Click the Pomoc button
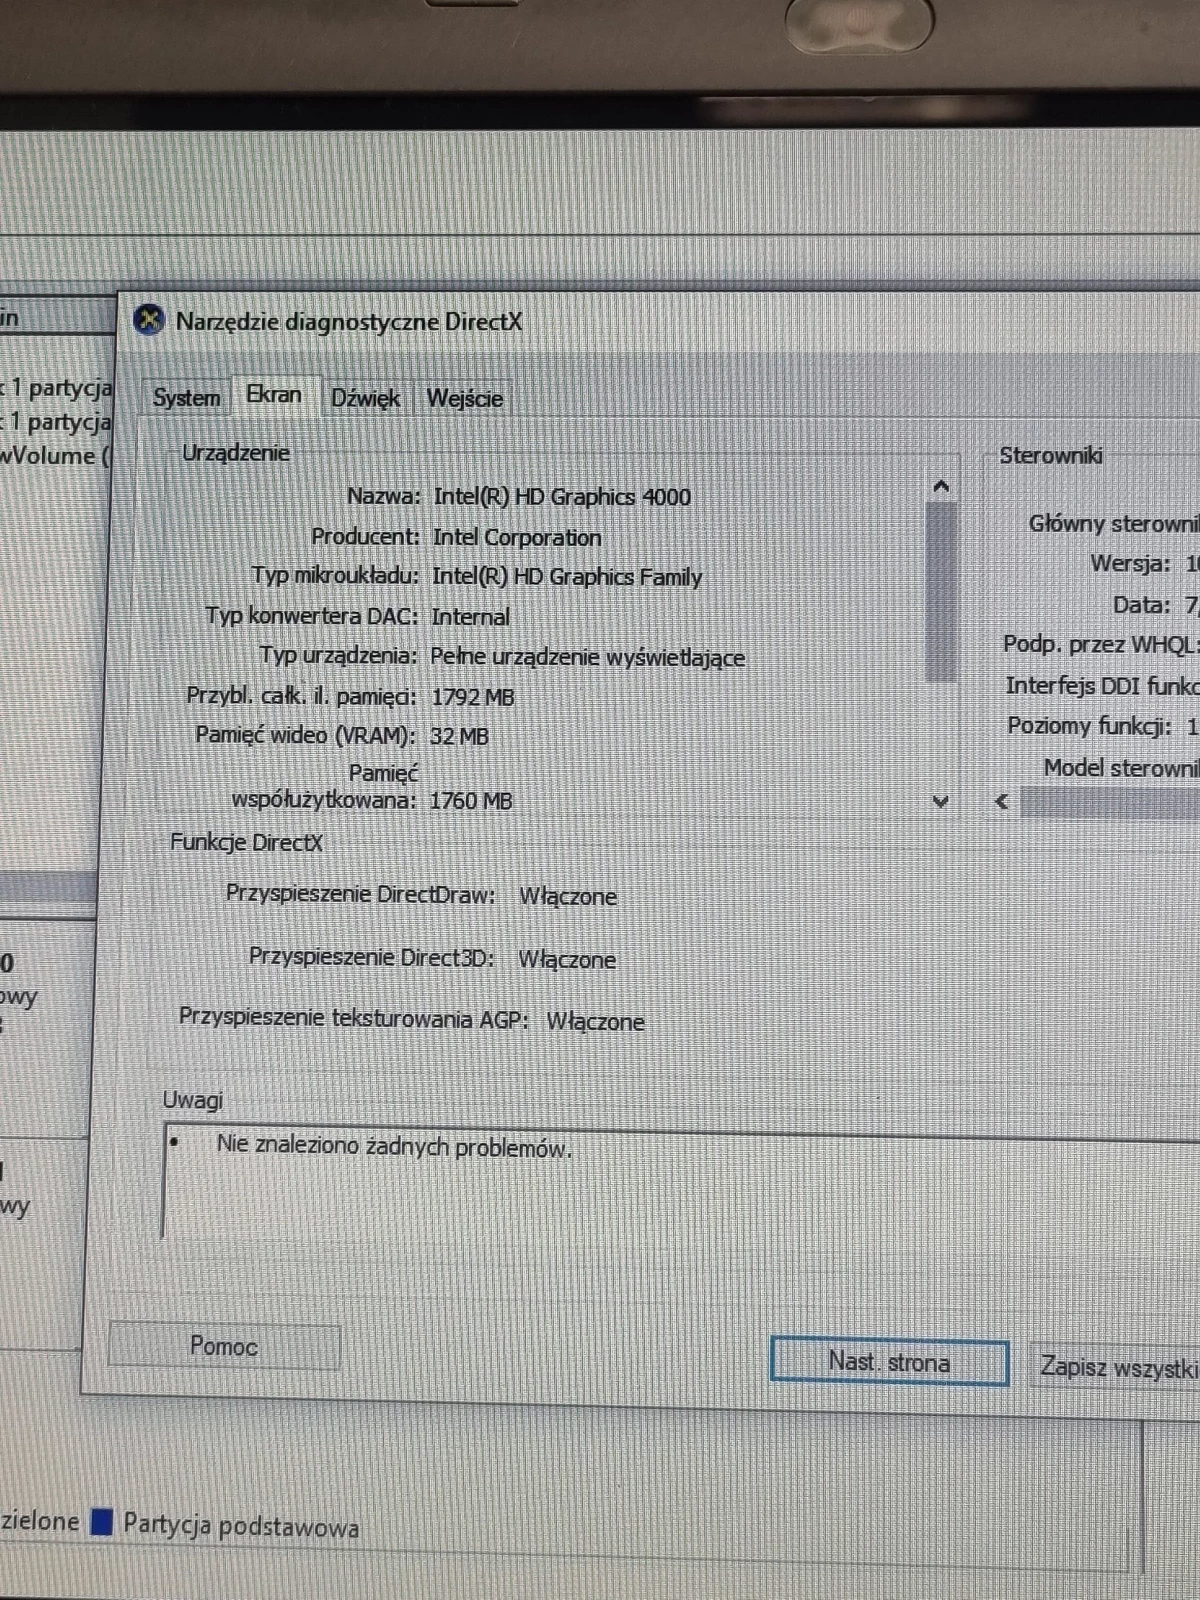 pos(224,1347)
